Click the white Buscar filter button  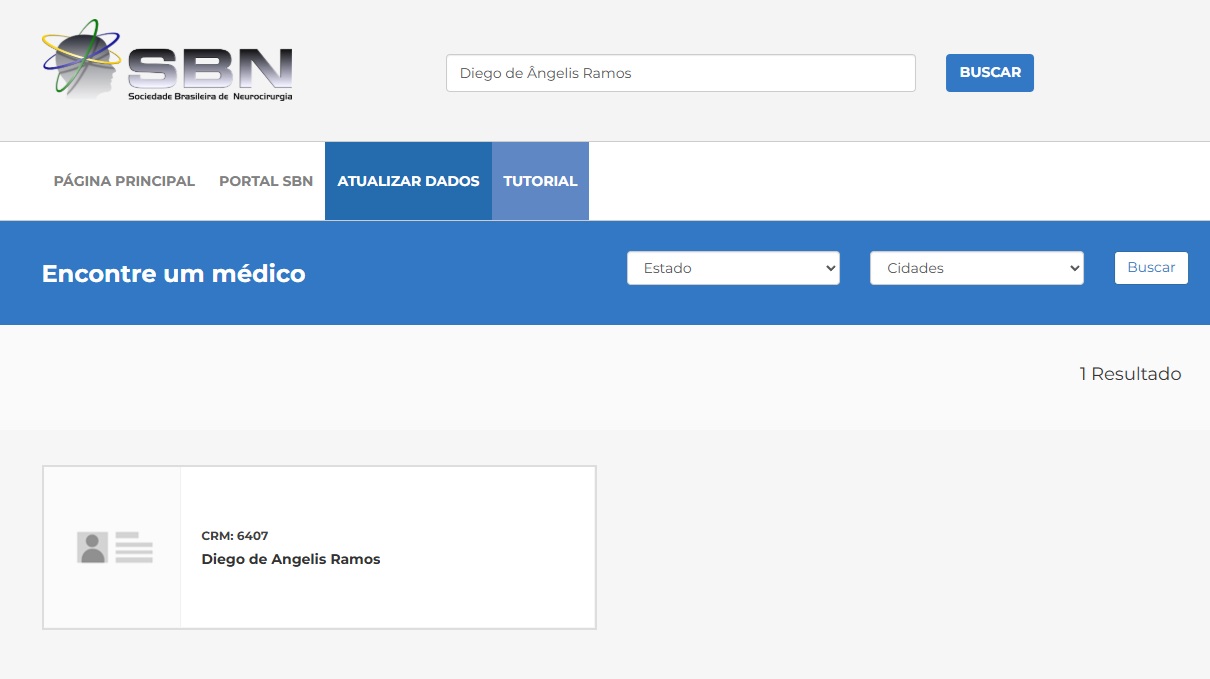coord(1151,268)
